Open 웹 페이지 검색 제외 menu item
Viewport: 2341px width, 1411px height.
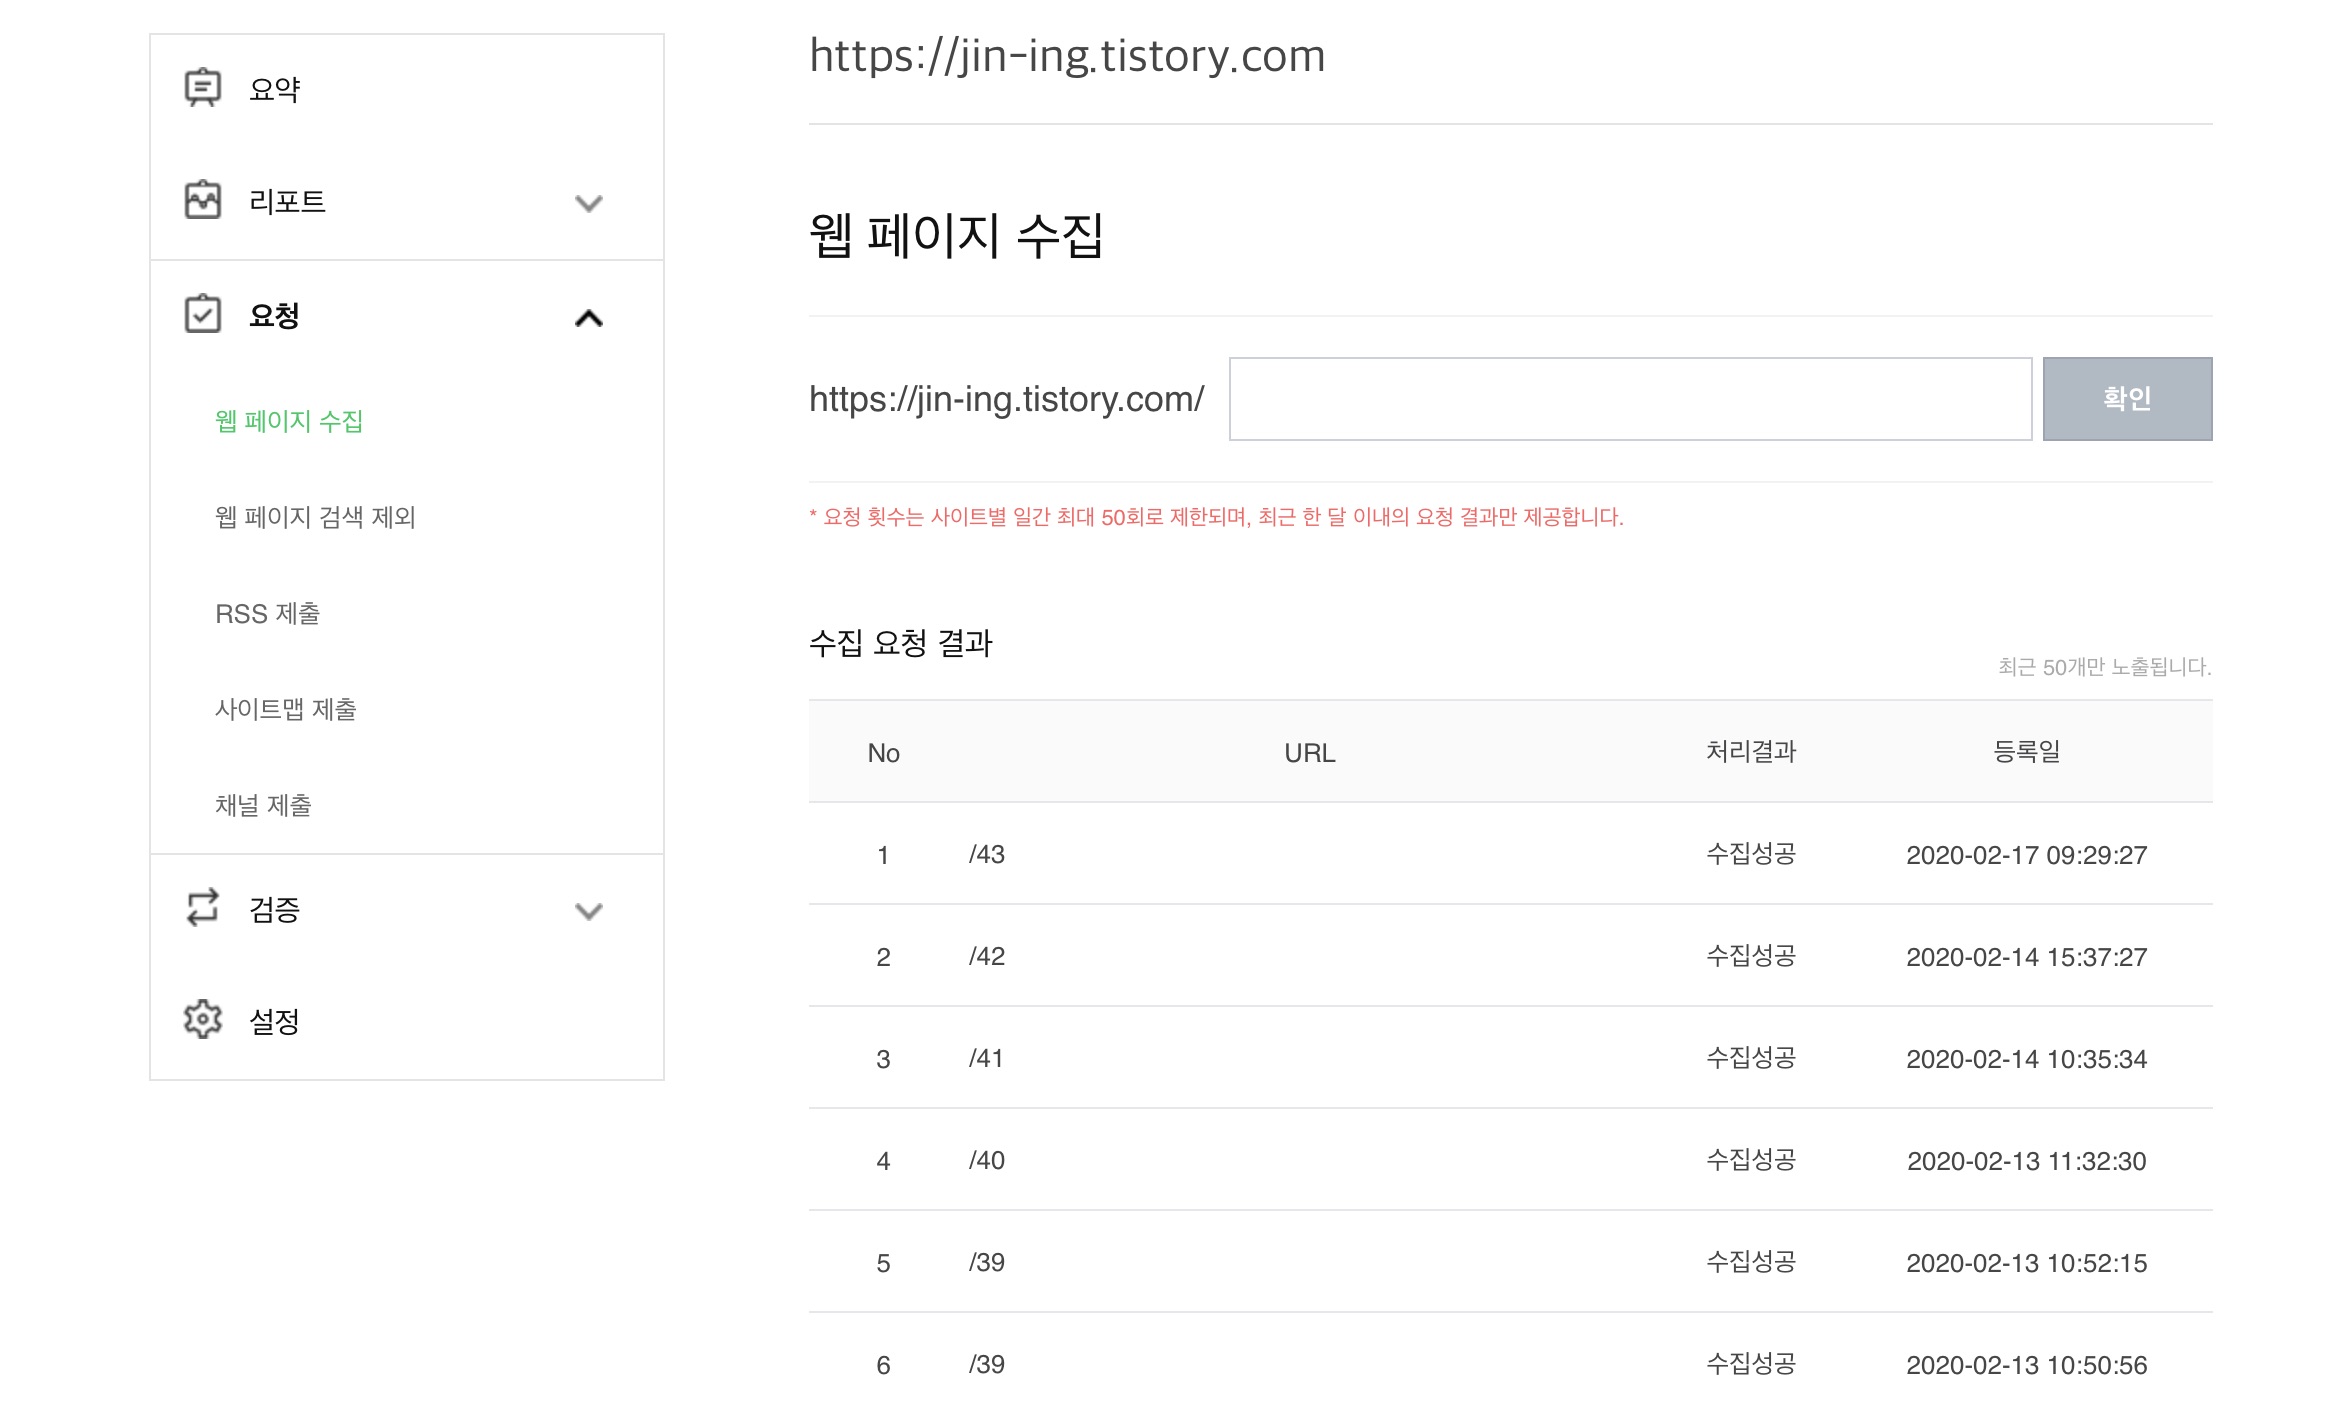[315, 517]
